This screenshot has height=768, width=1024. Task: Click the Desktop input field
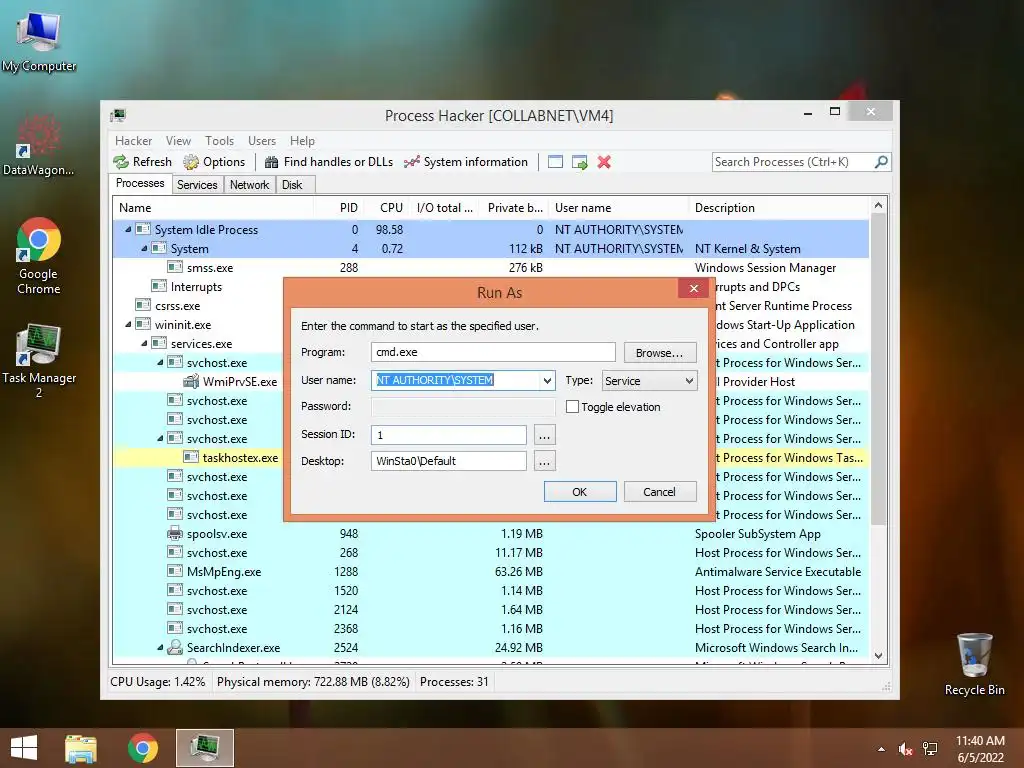coord(449,461)
